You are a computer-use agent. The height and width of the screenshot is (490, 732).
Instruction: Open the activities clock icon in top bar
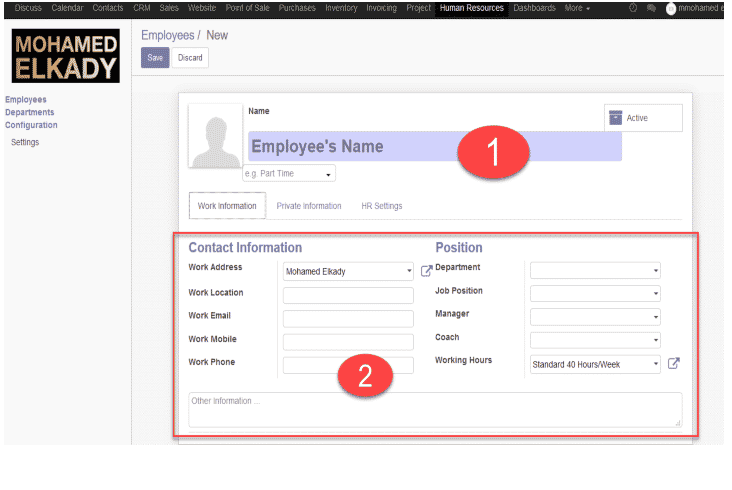point(633,8)
